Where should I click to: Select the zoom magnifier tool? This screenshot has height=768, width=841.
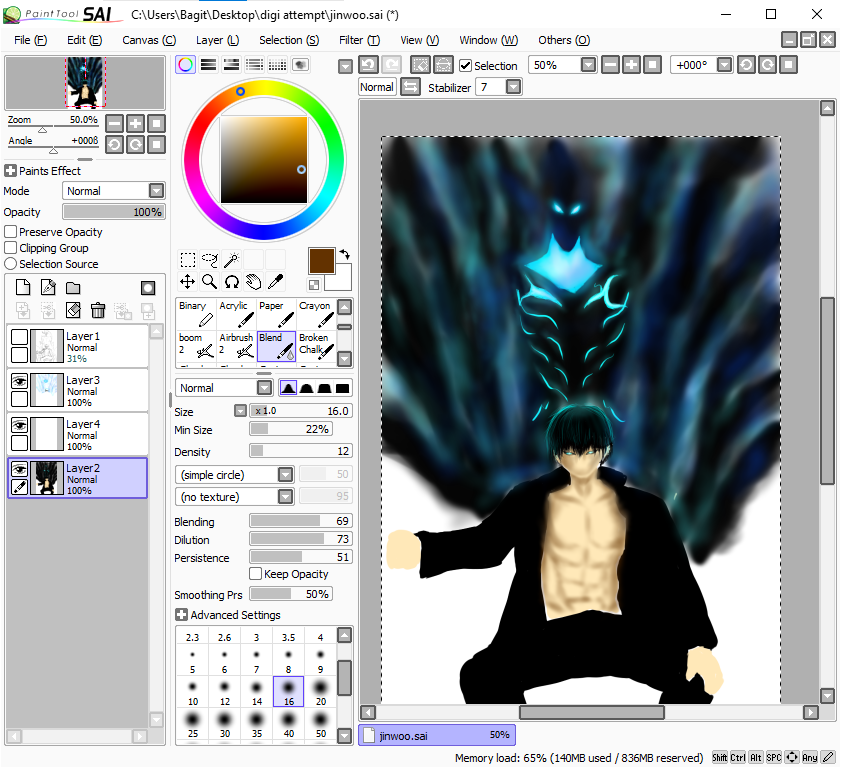coord(210,282)
